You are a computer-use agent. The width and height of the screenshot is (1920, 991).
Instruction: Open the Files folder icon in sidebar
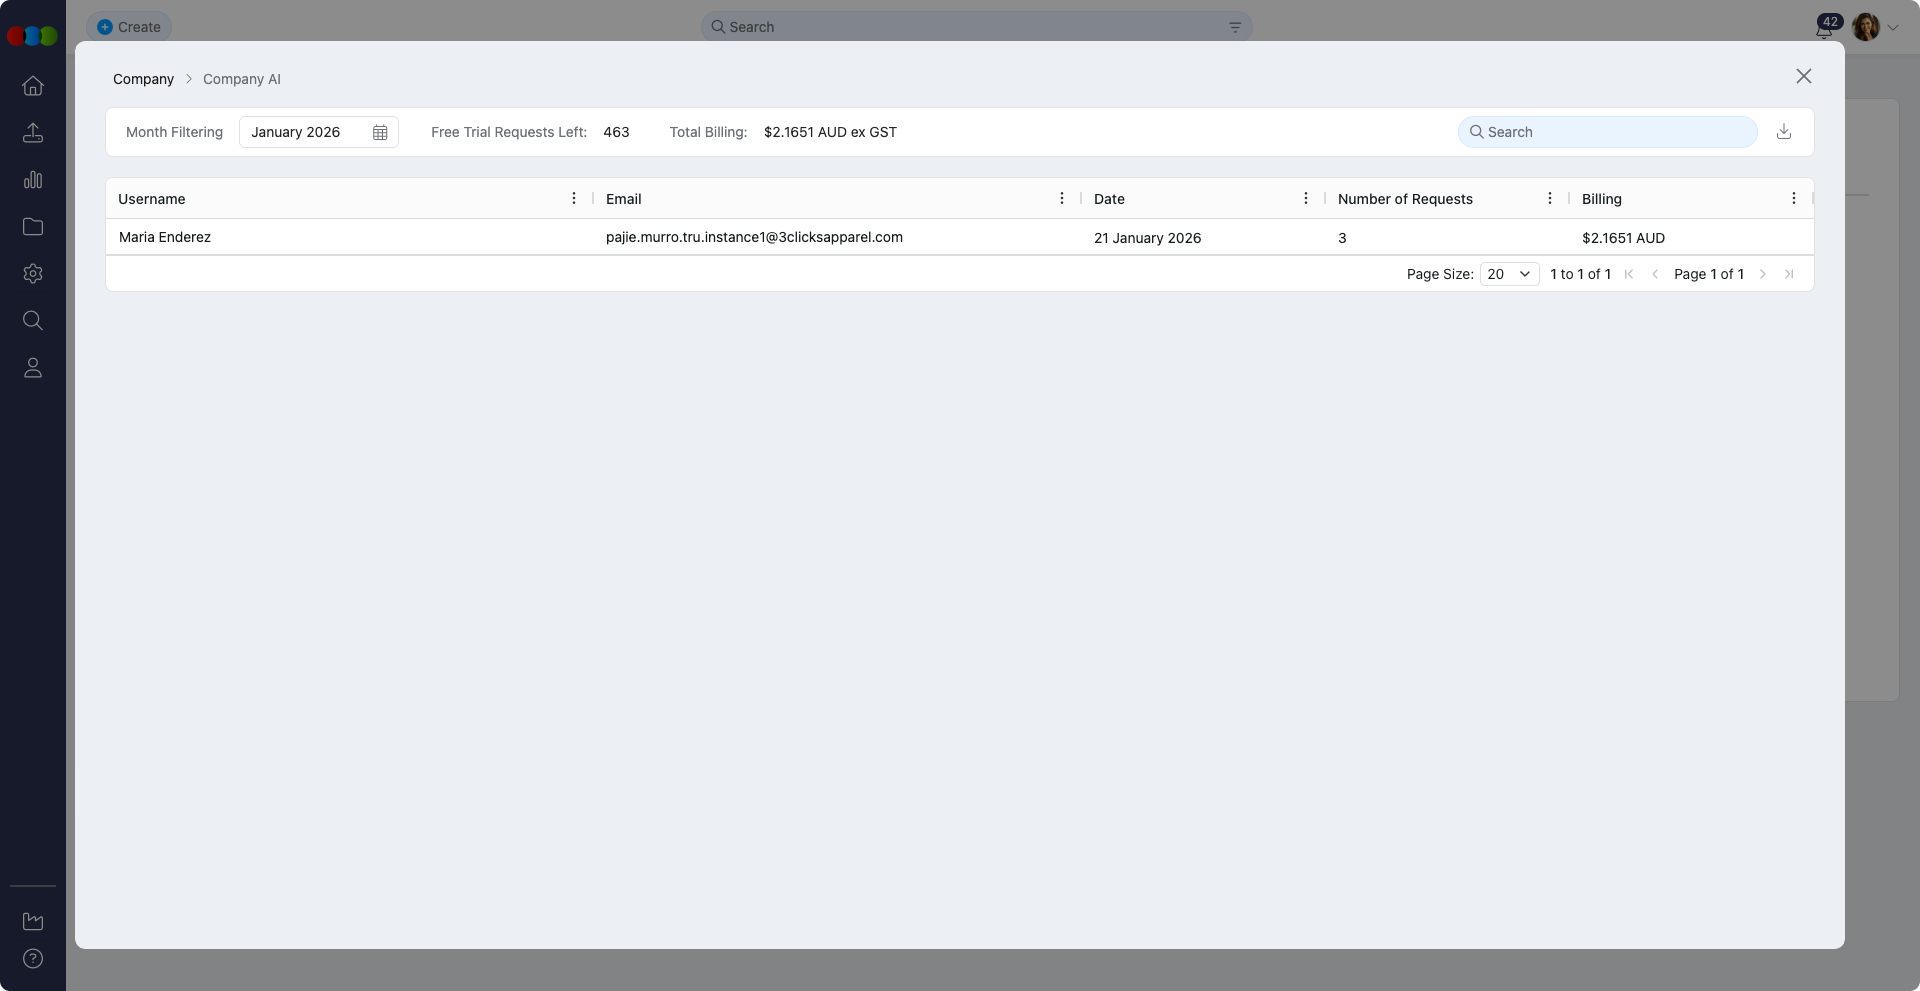click(33, 227)
